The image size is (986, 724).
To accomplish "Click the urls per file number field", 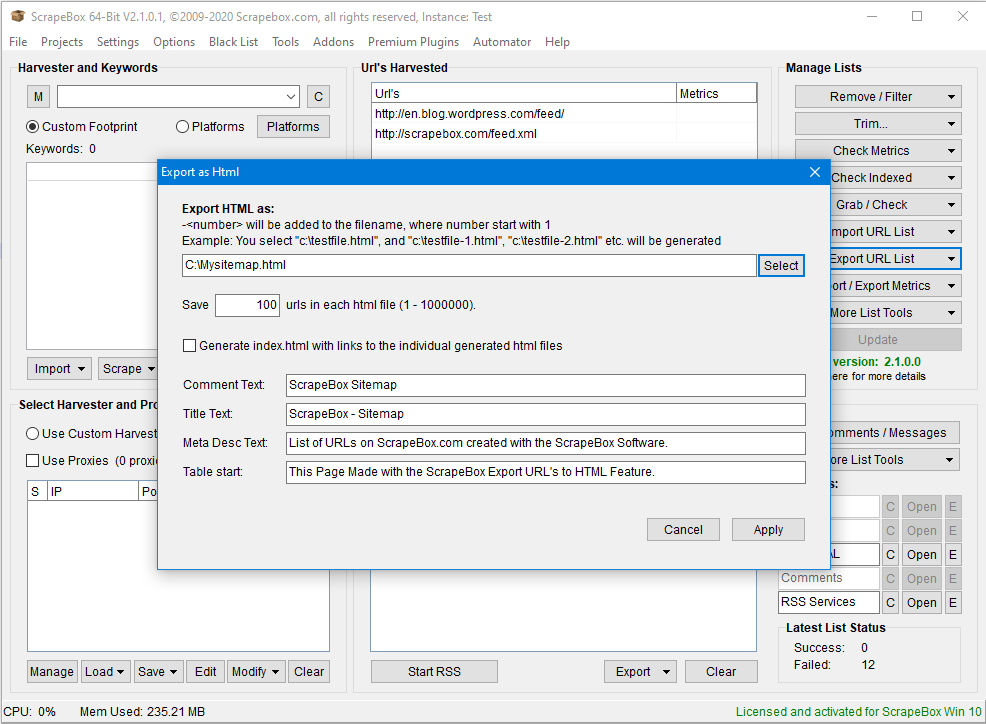I will pos(247,305).
